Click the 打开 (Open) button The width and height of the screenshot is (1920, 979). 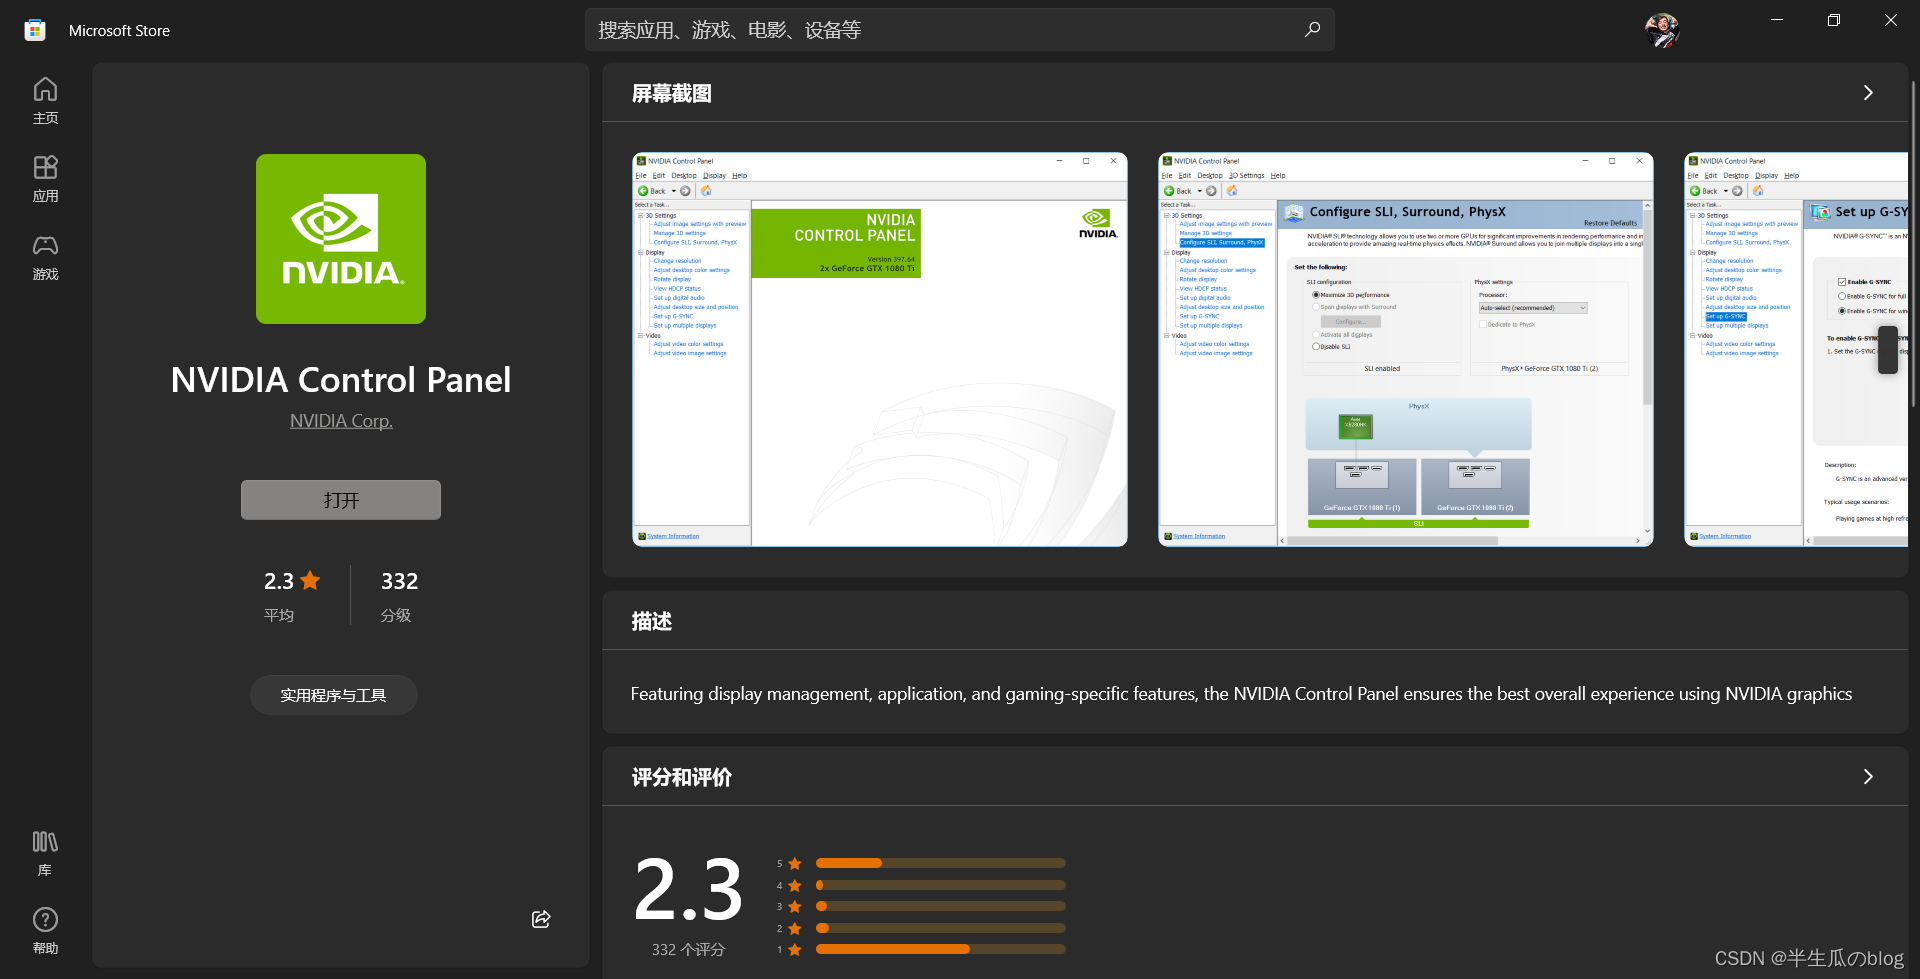click(x=341, y=500)
